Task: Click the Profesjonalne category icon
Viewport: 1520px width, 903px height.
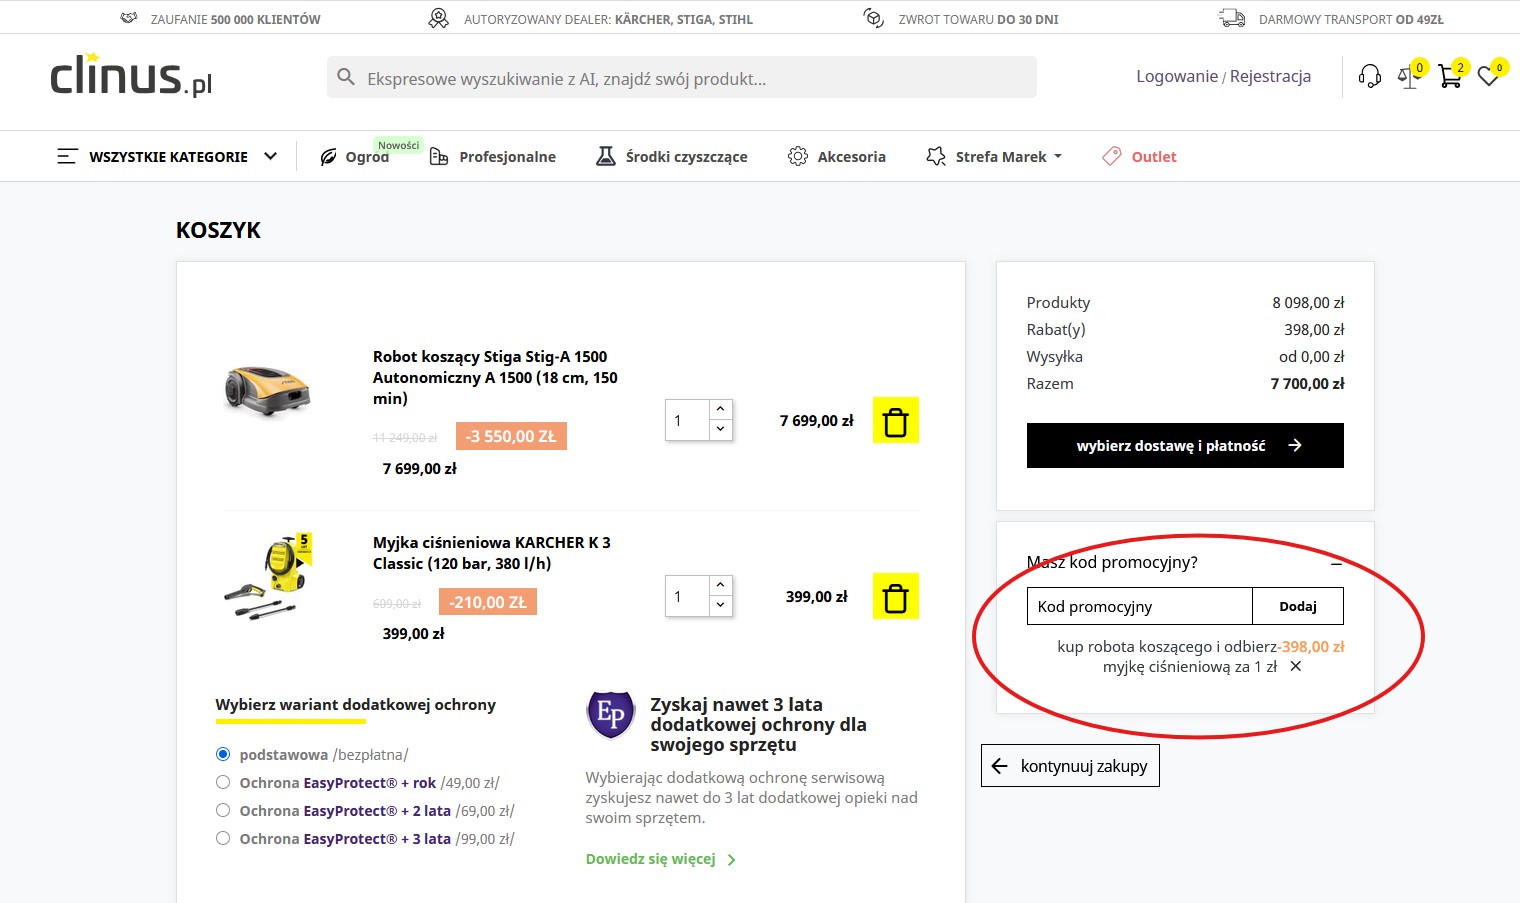Action: (x=439, y=157)
